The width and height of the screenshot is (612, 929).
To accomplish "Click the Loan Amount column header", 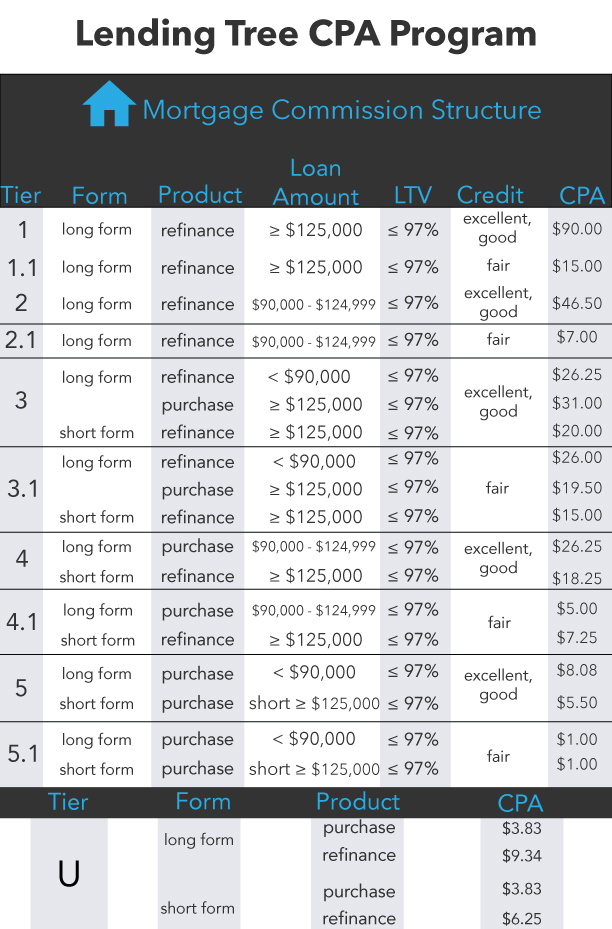I will point(316,183).
